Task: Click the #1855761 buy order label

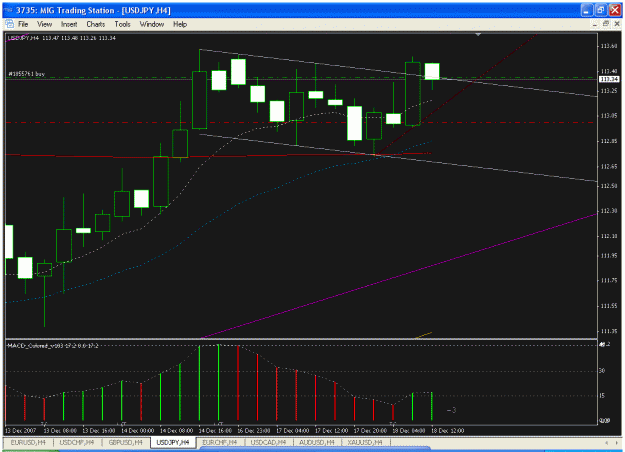Action: click(x=27, y=74)
